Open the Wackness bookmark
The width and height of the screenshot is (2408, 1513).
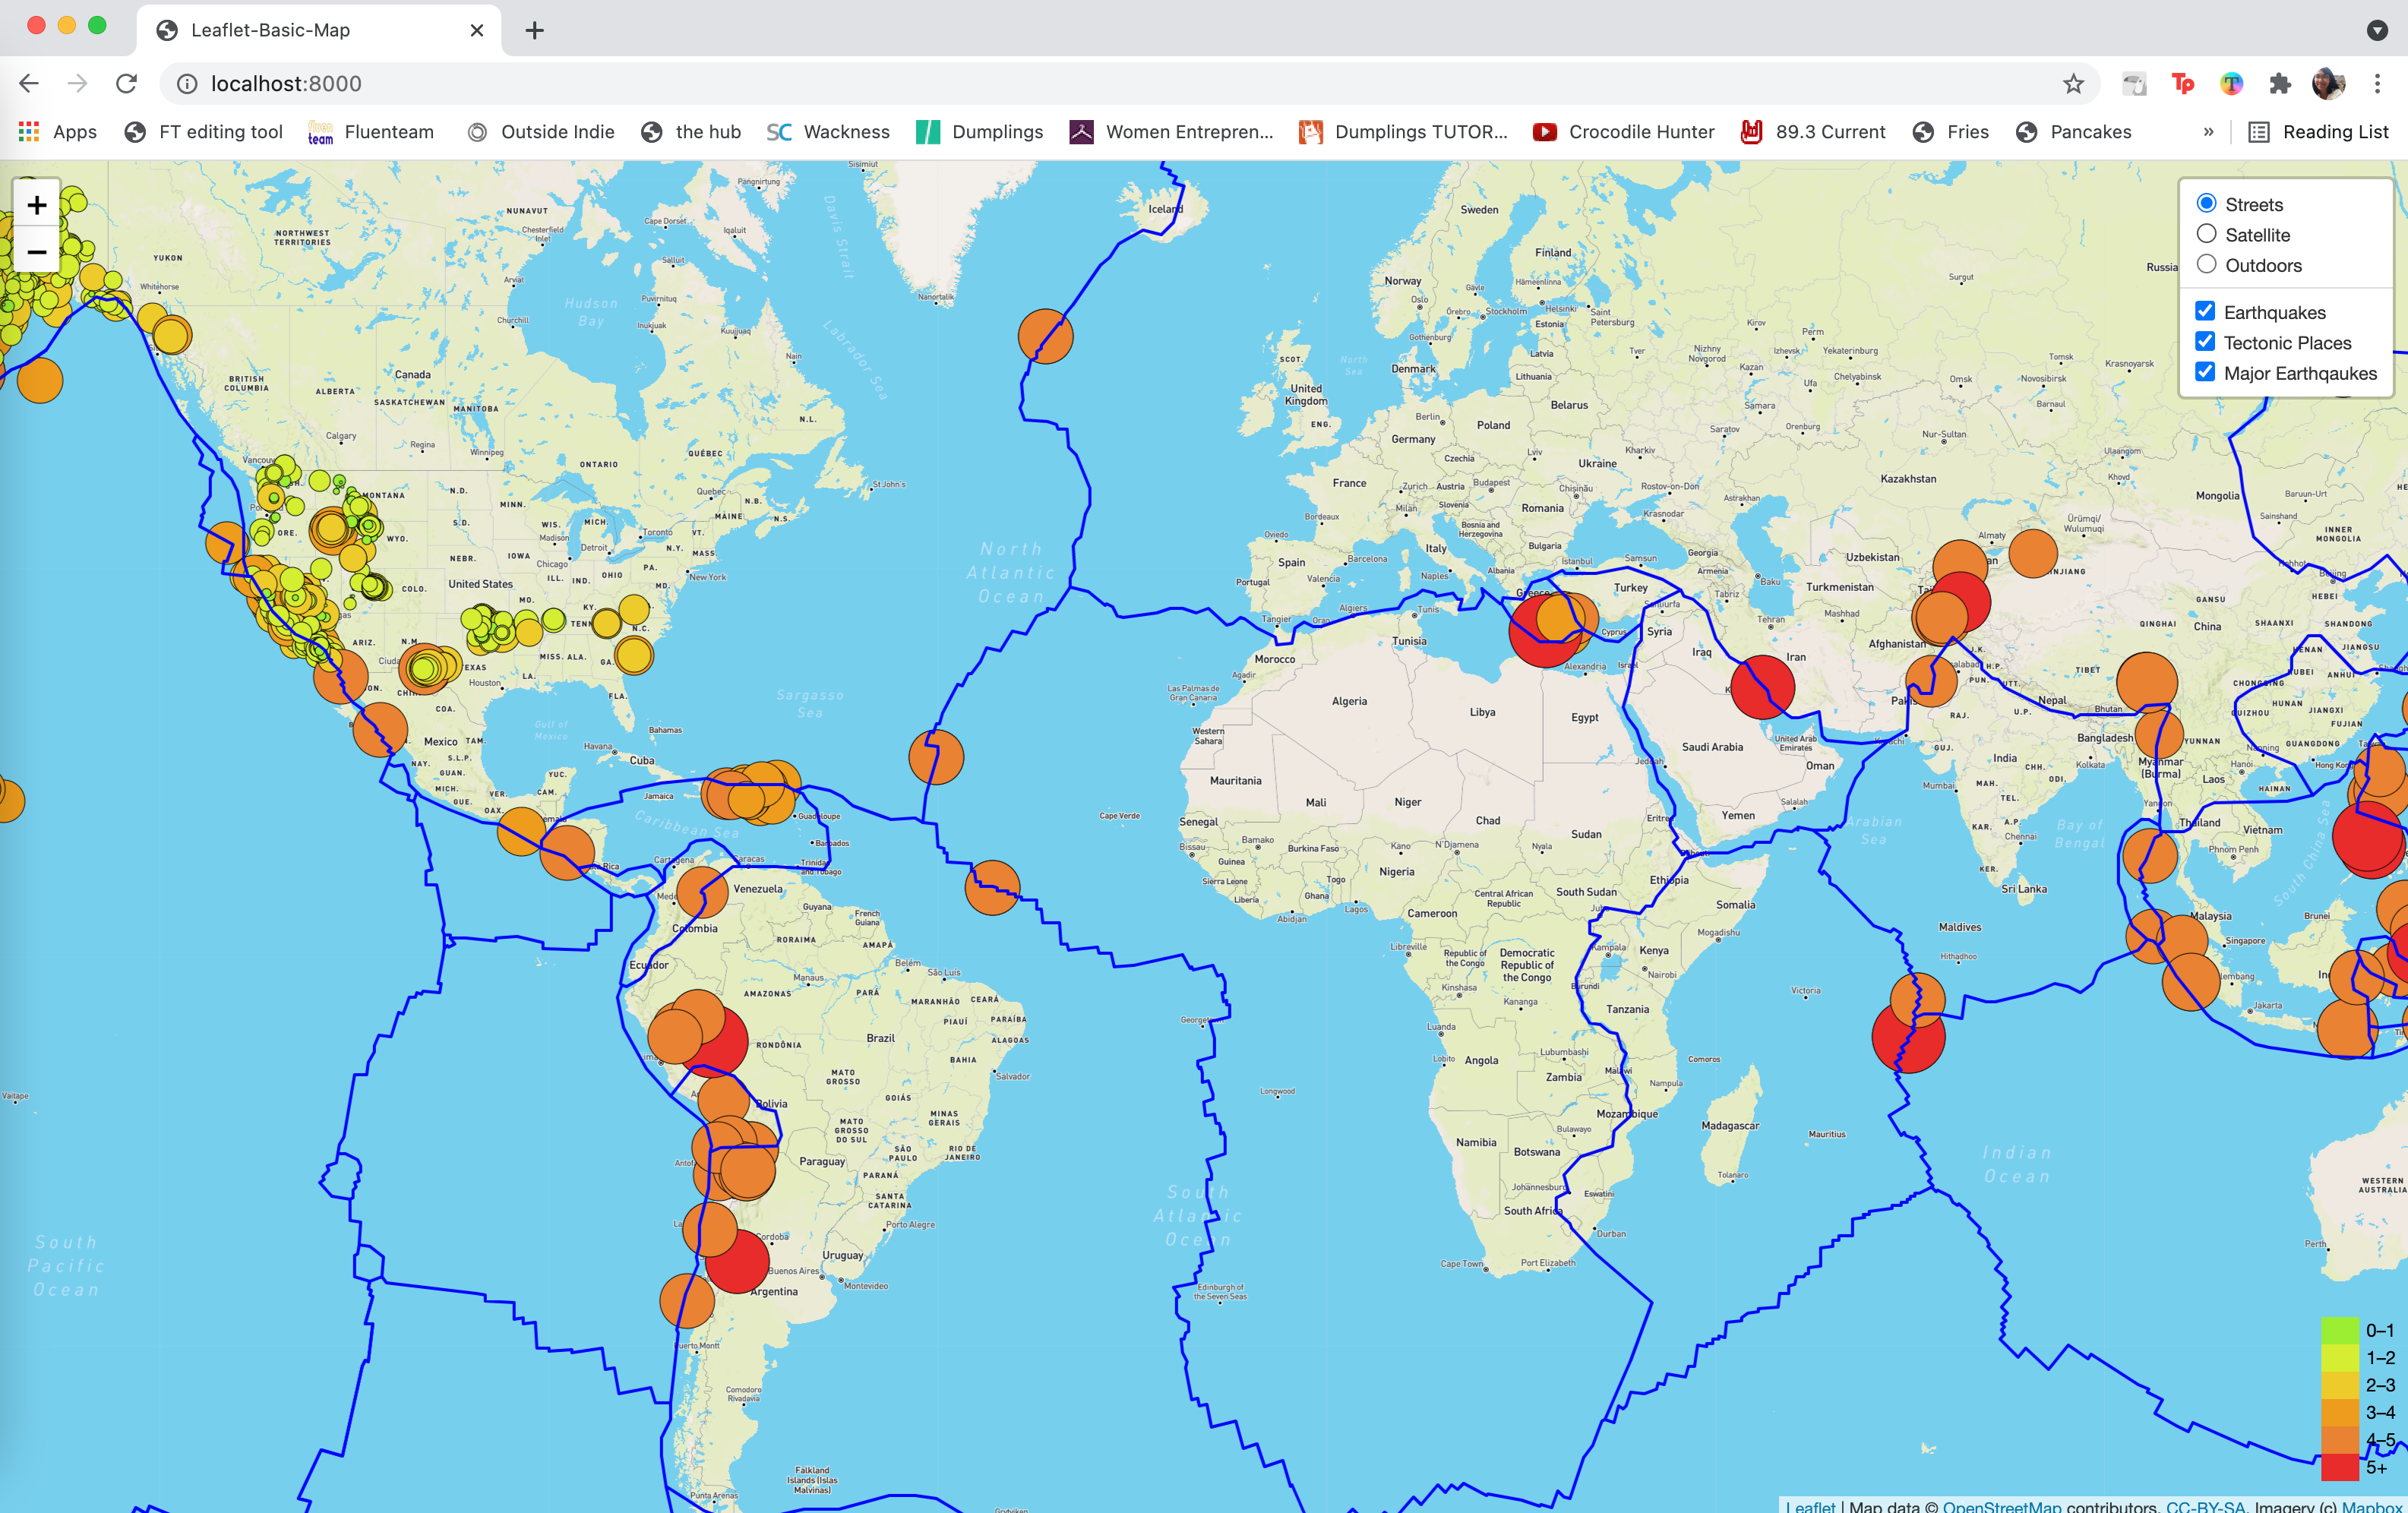tap(828, 132)
